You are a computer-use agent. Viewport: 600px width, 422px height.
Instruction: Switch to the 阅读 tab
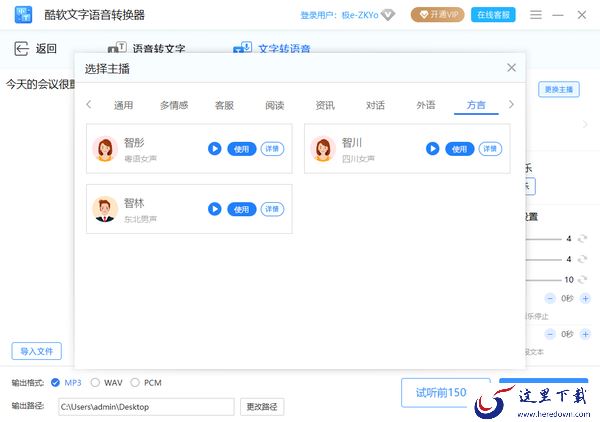pos(275,105)
